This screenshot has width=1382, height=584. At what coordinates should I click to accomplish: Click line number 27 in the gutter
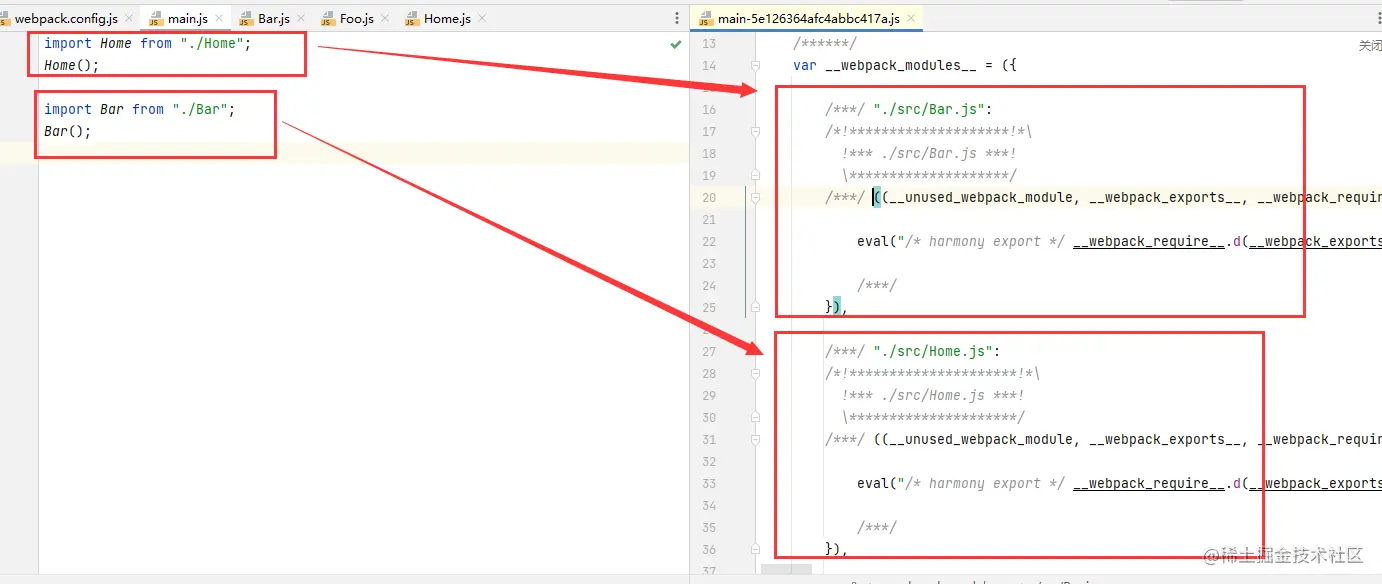pos(709,352)
